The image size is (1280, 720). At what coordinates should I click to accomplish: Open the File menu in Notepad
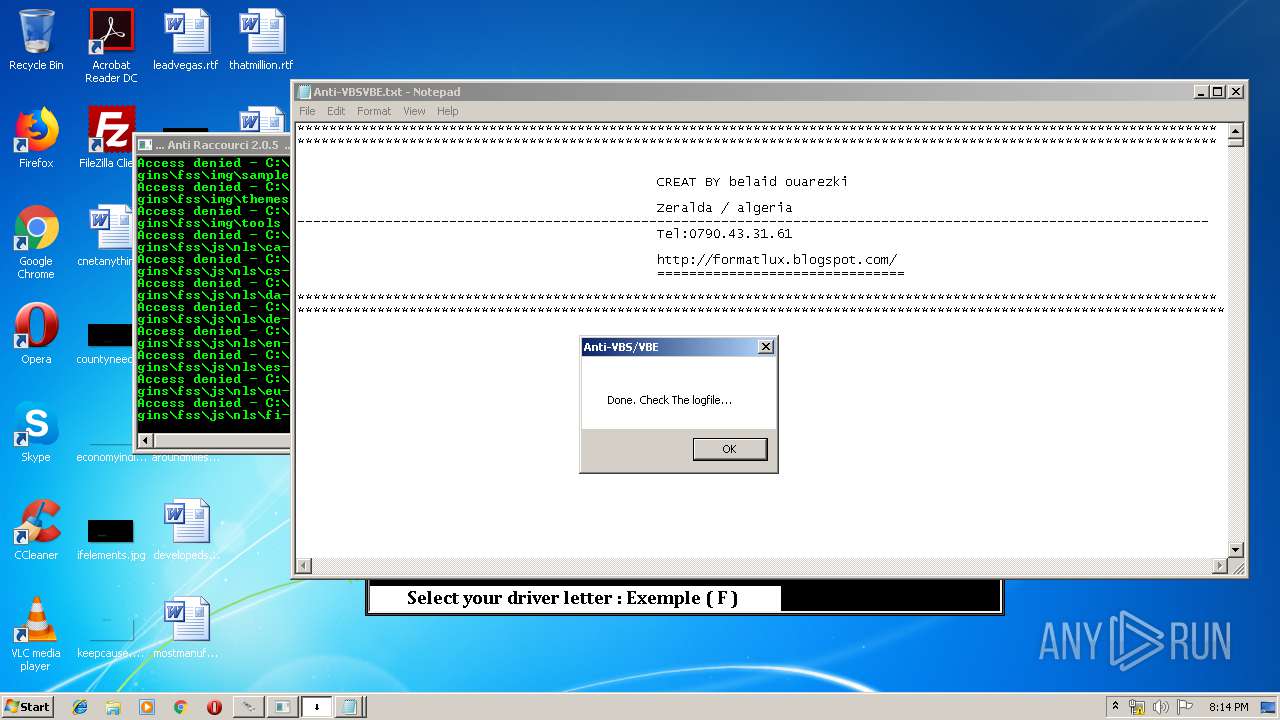[x=307, y=111]
